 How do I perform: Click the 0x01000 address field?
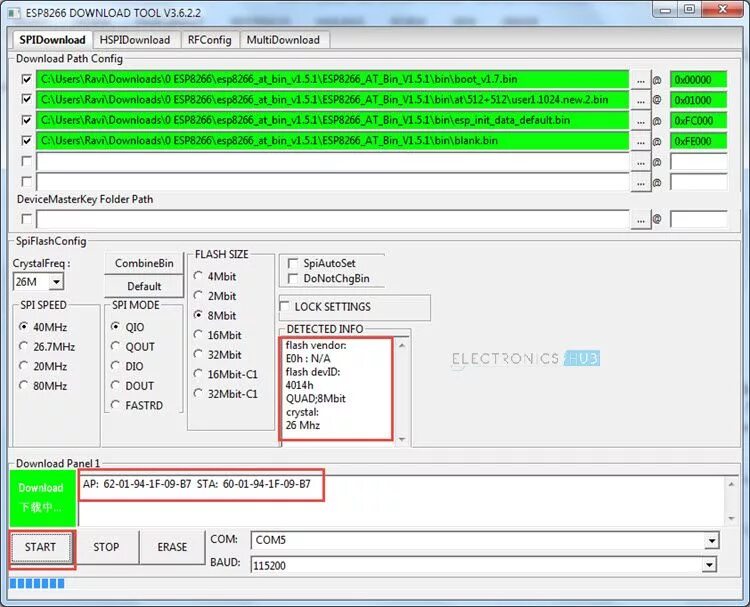[x=699, y=100]
